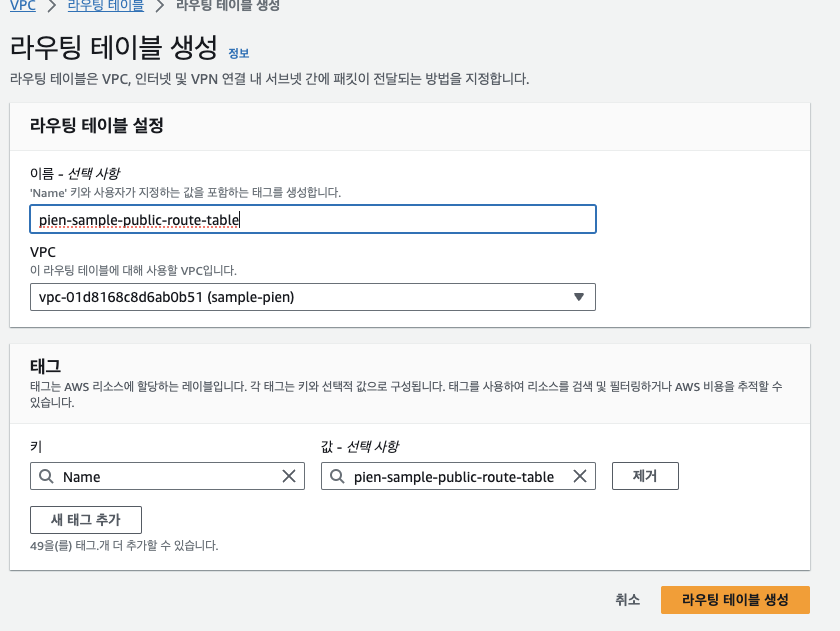Open the VPC dropdown arrow

pyautogui.click(x=579, y=297)
